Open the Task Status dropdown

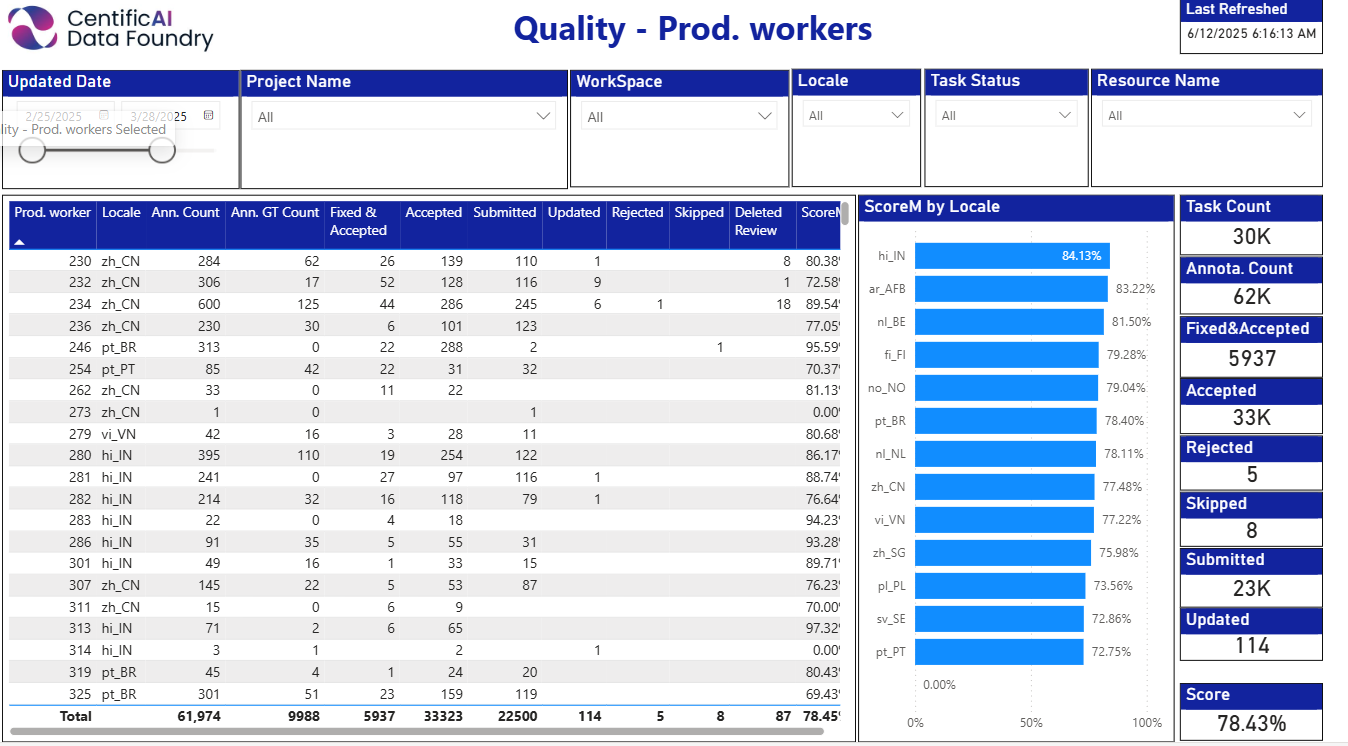pyautogui.click(x=1066, y=116)
